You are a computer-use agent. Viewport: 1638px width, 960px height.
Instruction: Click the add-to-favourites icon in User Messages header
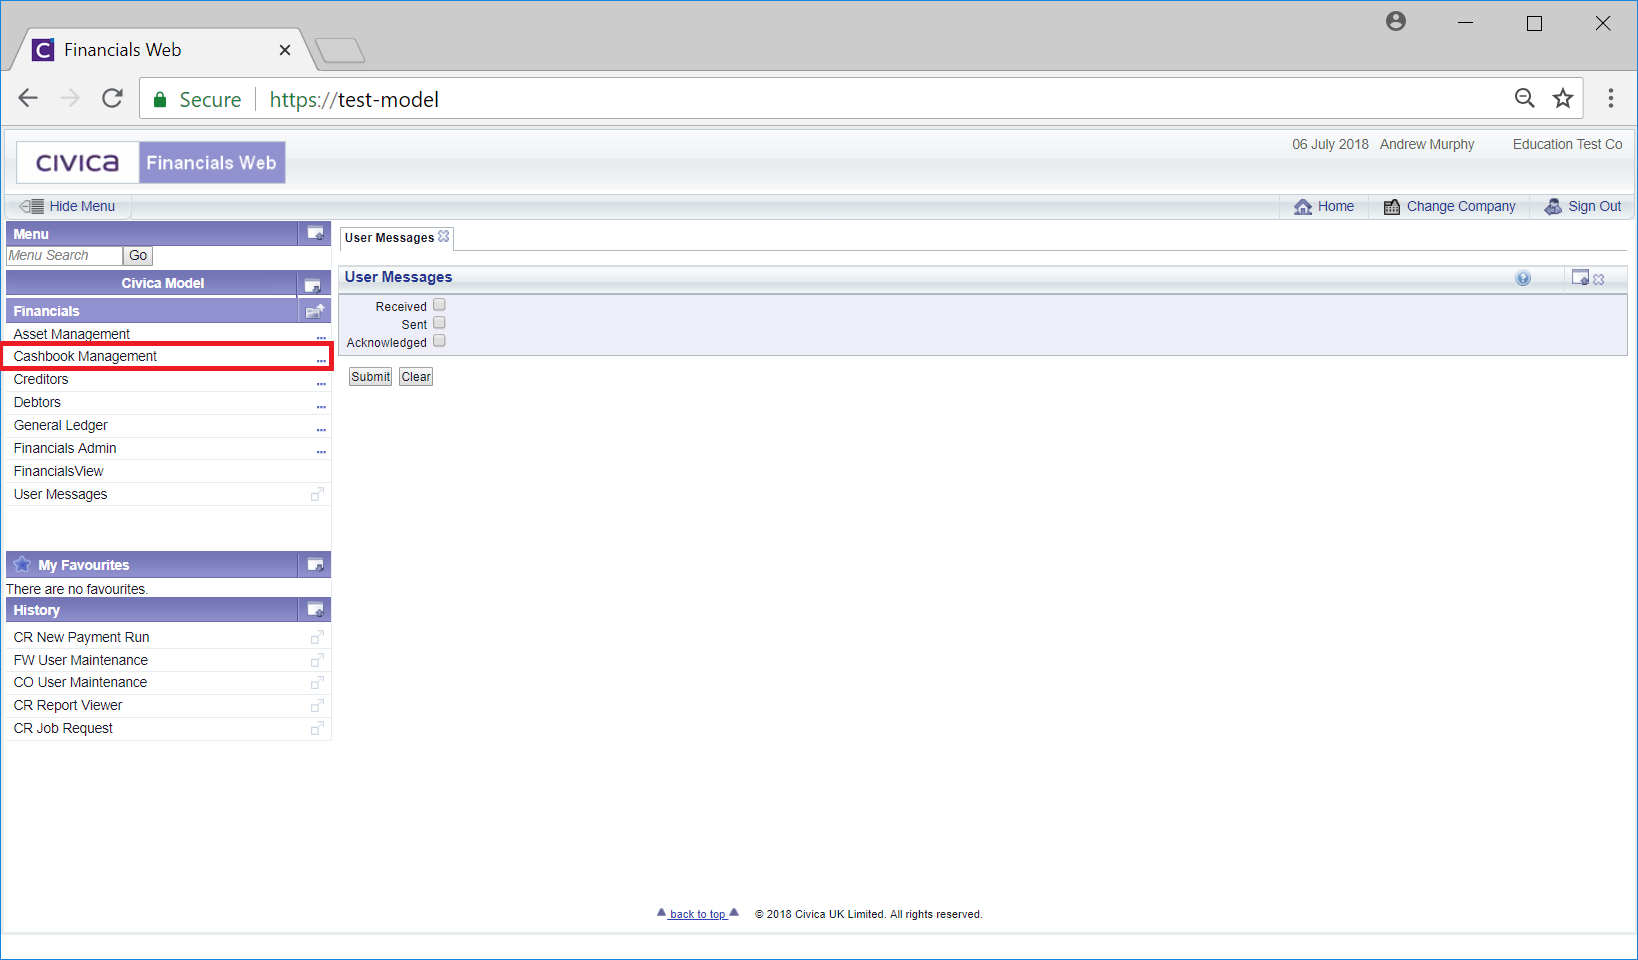[1580, 277]
